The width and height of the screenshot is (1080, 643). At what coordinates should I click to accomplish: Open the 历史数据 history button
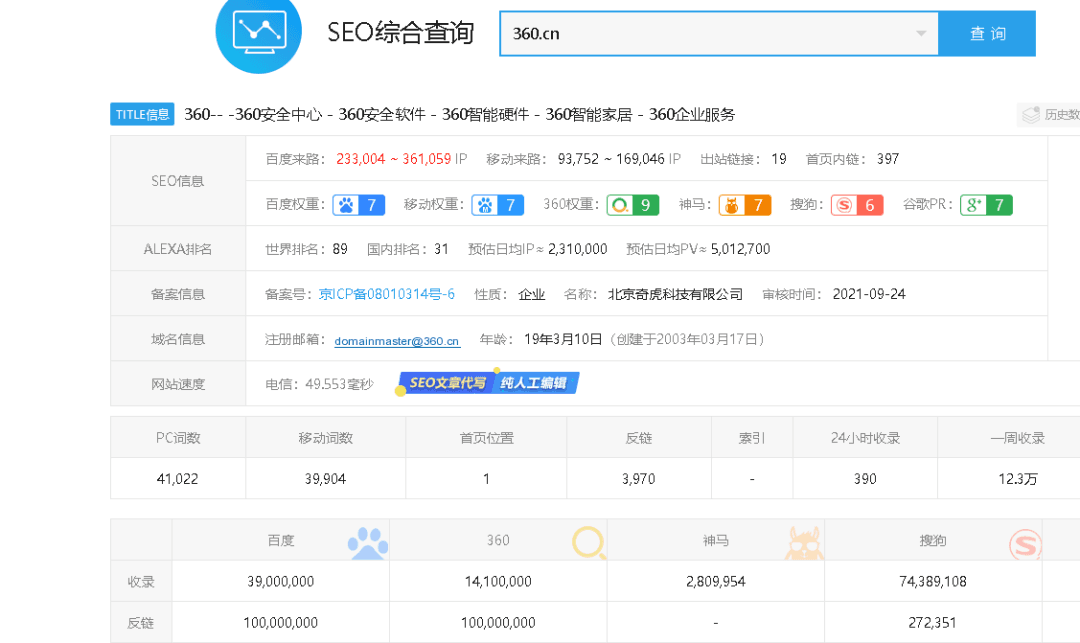(1050, 115)
